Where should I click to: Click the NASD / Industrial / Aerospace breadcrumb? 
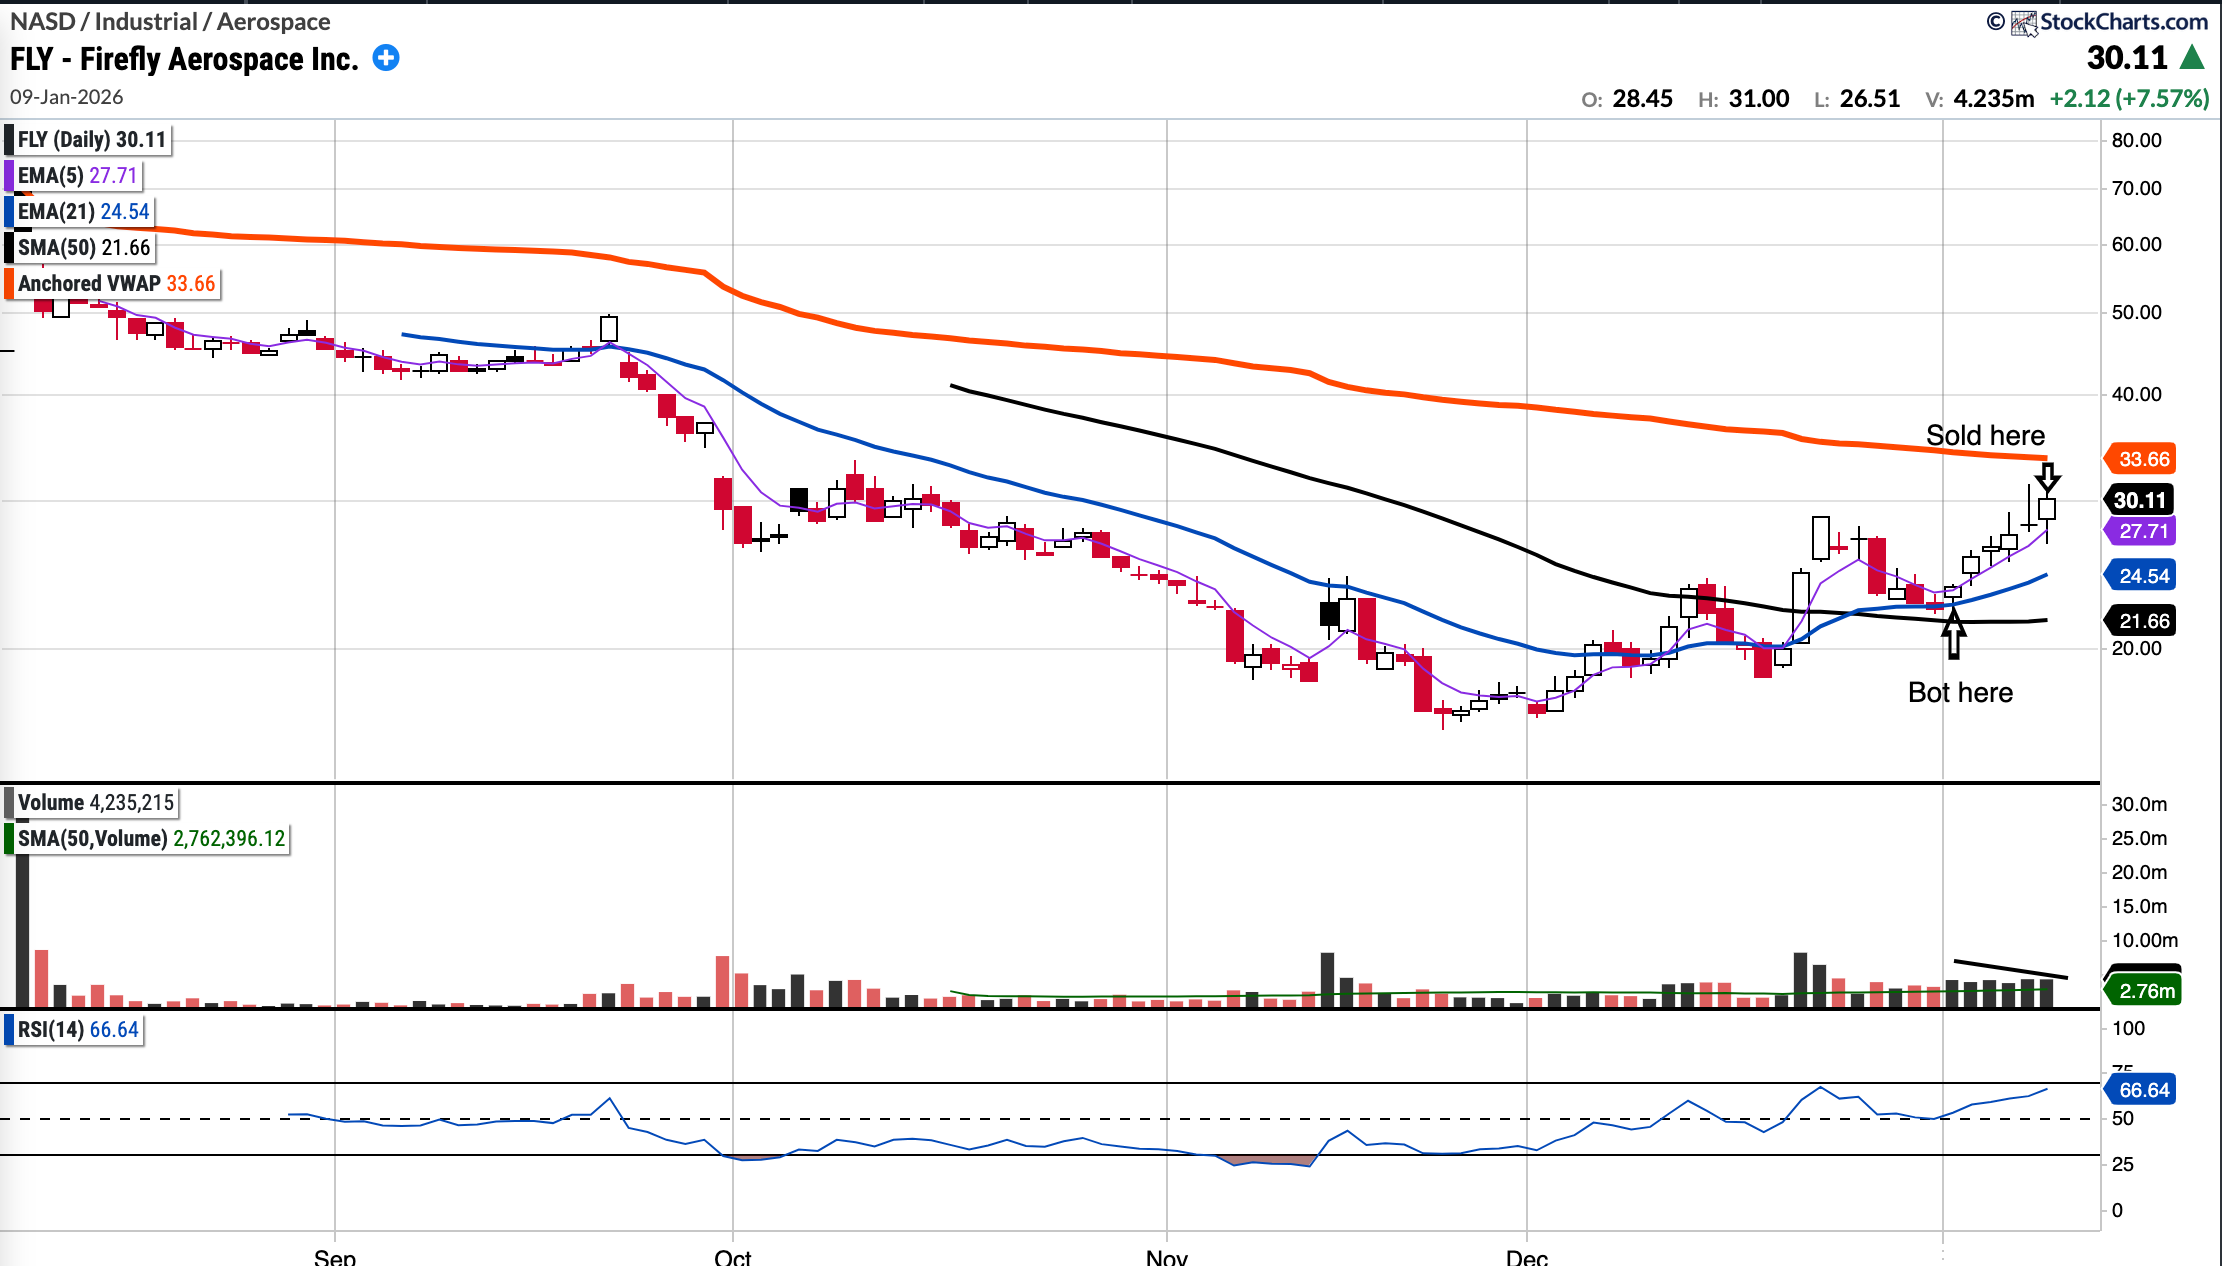click(170, 21)
